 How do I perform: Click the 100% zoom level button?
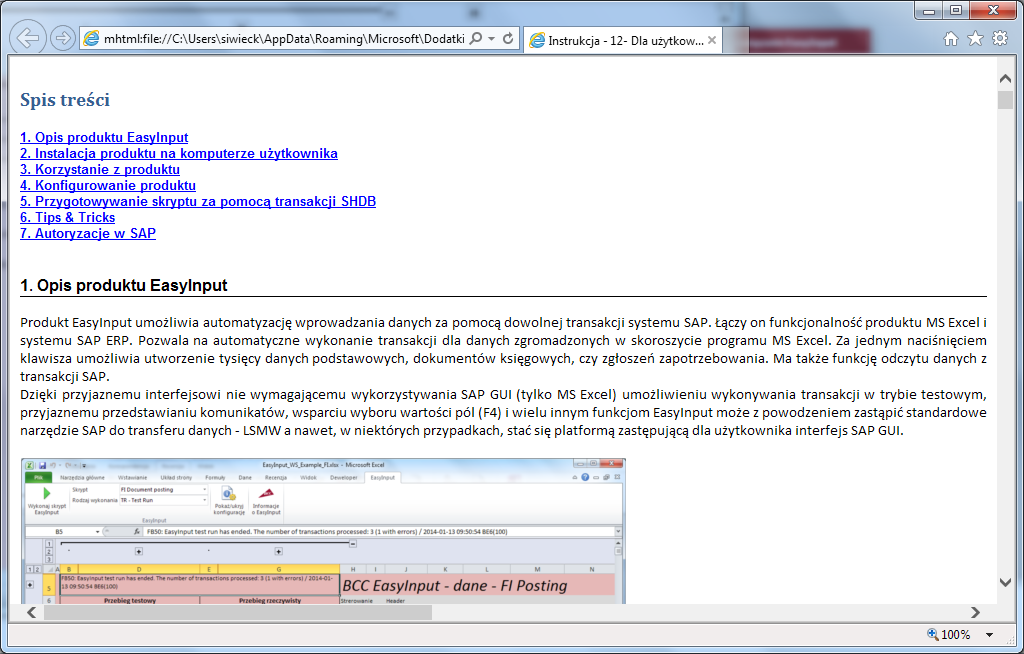tap(949, 634)
